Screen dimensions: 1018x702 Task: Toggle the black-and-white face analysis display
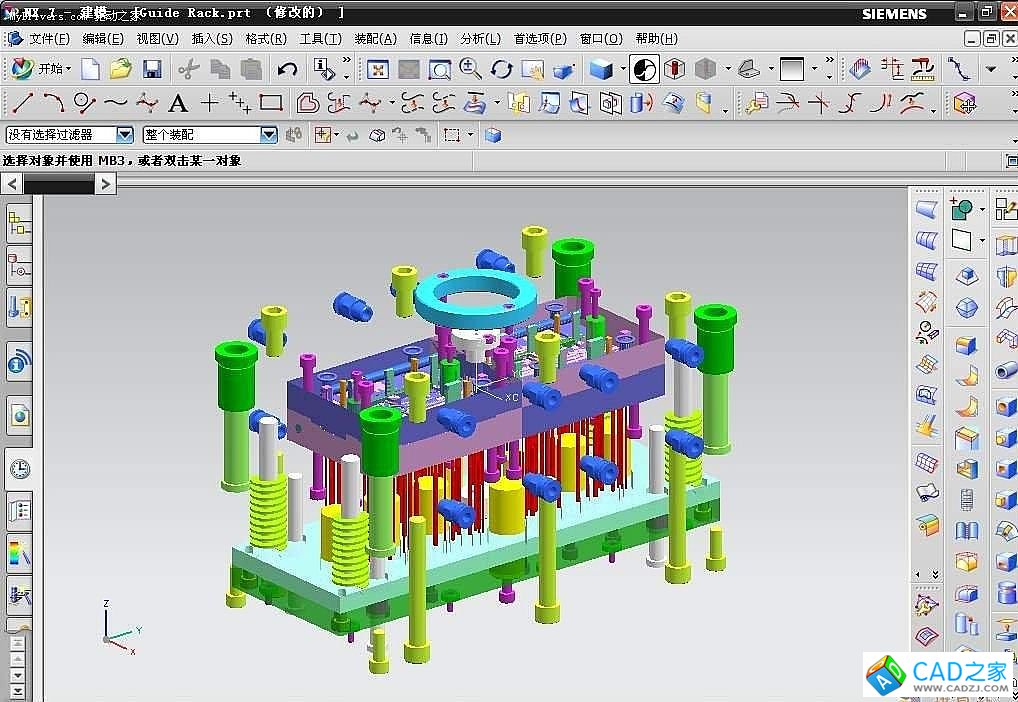point(645,69)
